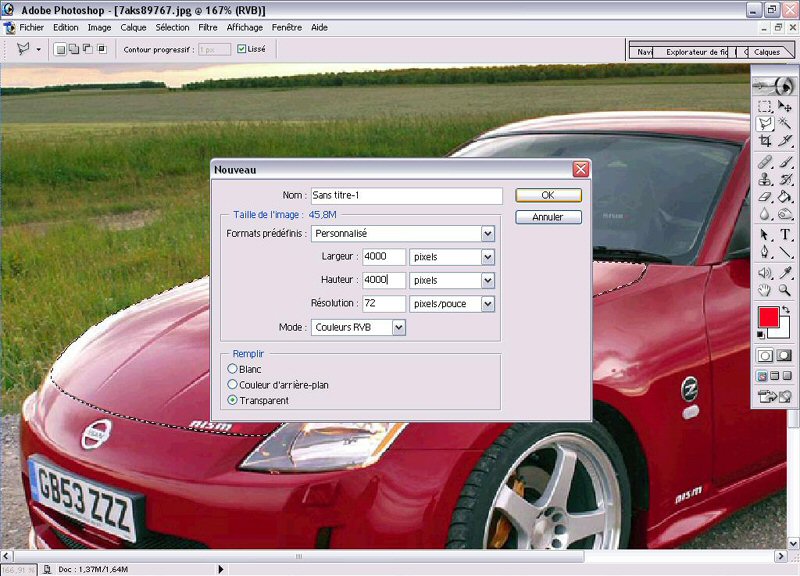Select the Polygonal Lasso tool in toolbox
This screenshot has height=576, width=800.
click(764, 123)
